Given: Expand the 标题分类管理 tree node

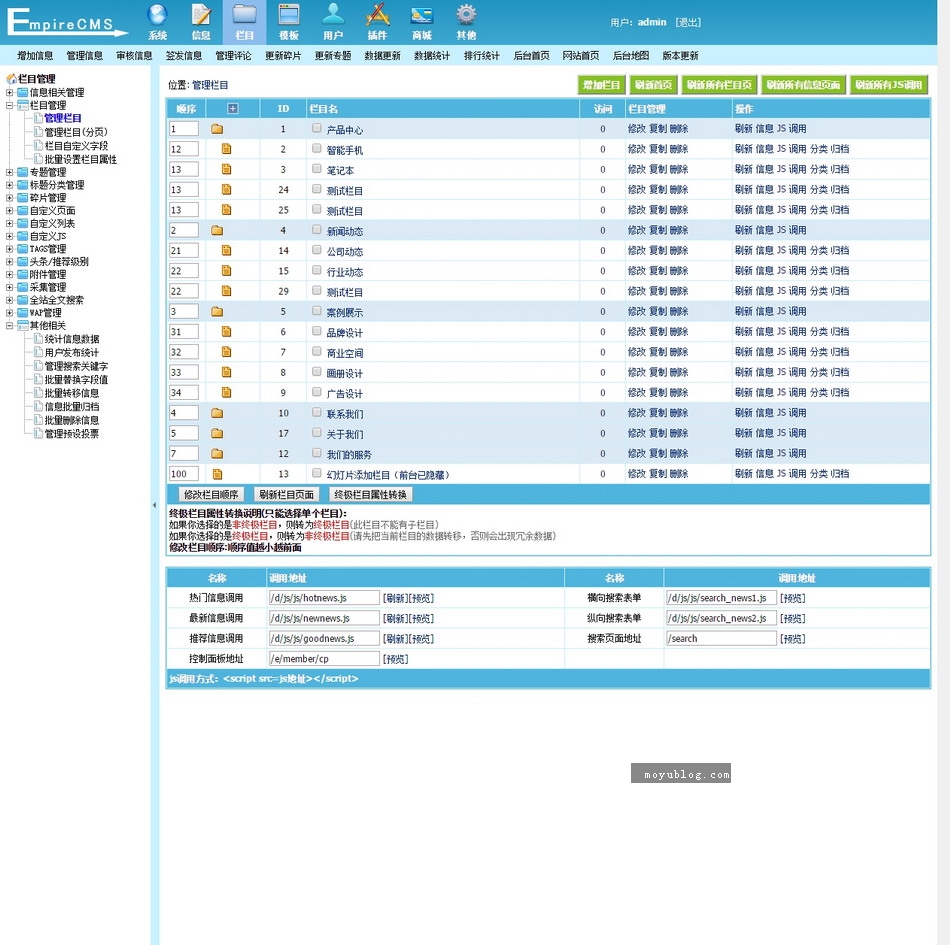Looking at the screenshot, I should point(9,185).
